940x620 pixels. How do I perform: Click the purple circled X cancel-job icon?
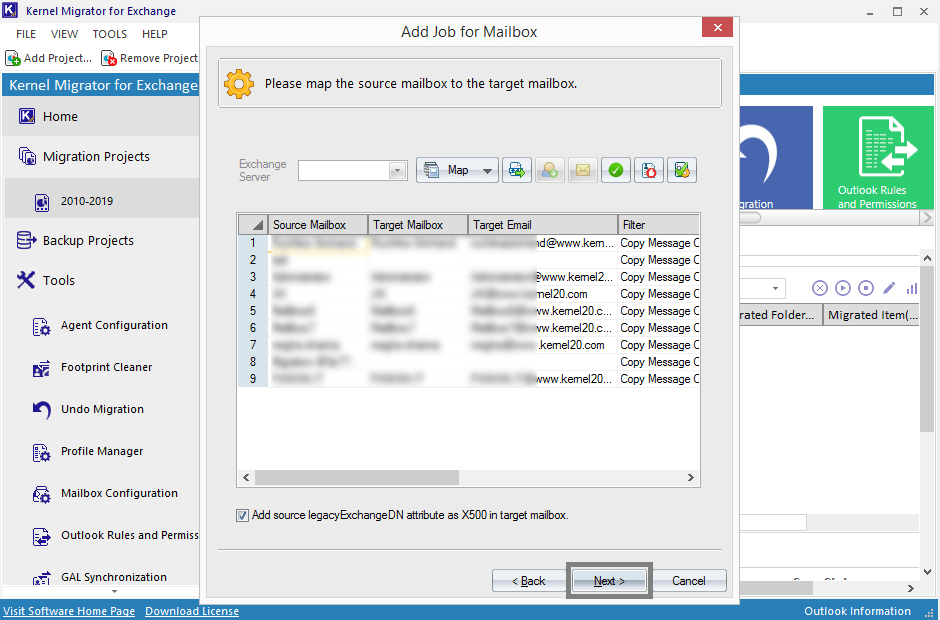[x=820, y=288]
